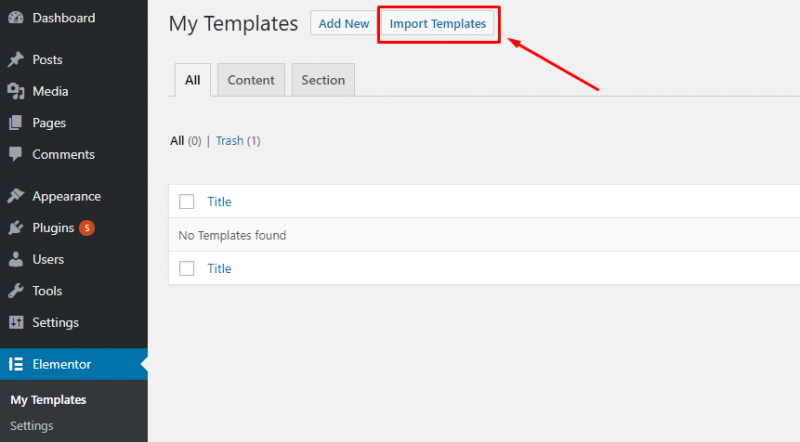
Task: Click the Settings sliders icon in sidebar
Action: 16,323
